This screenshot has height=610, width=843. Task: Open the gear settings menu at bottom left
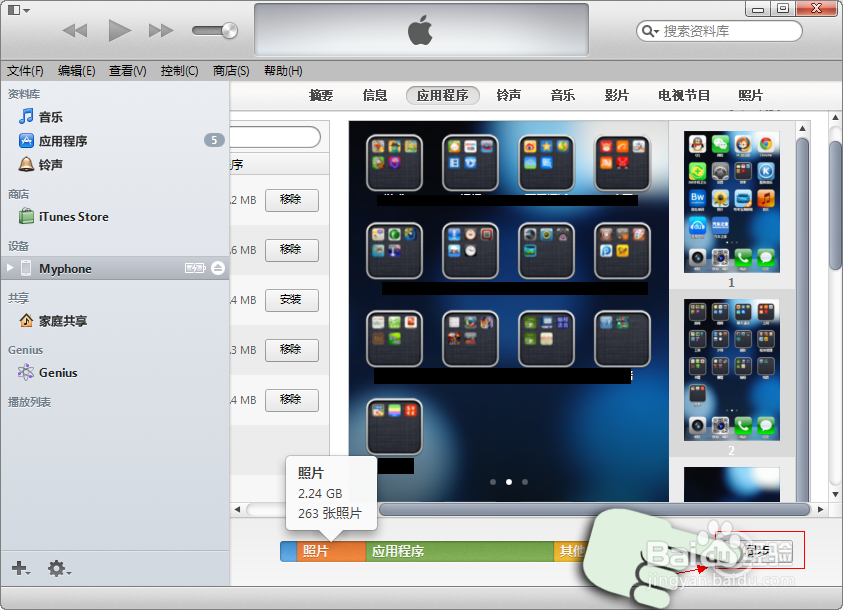tap(58, 568)
